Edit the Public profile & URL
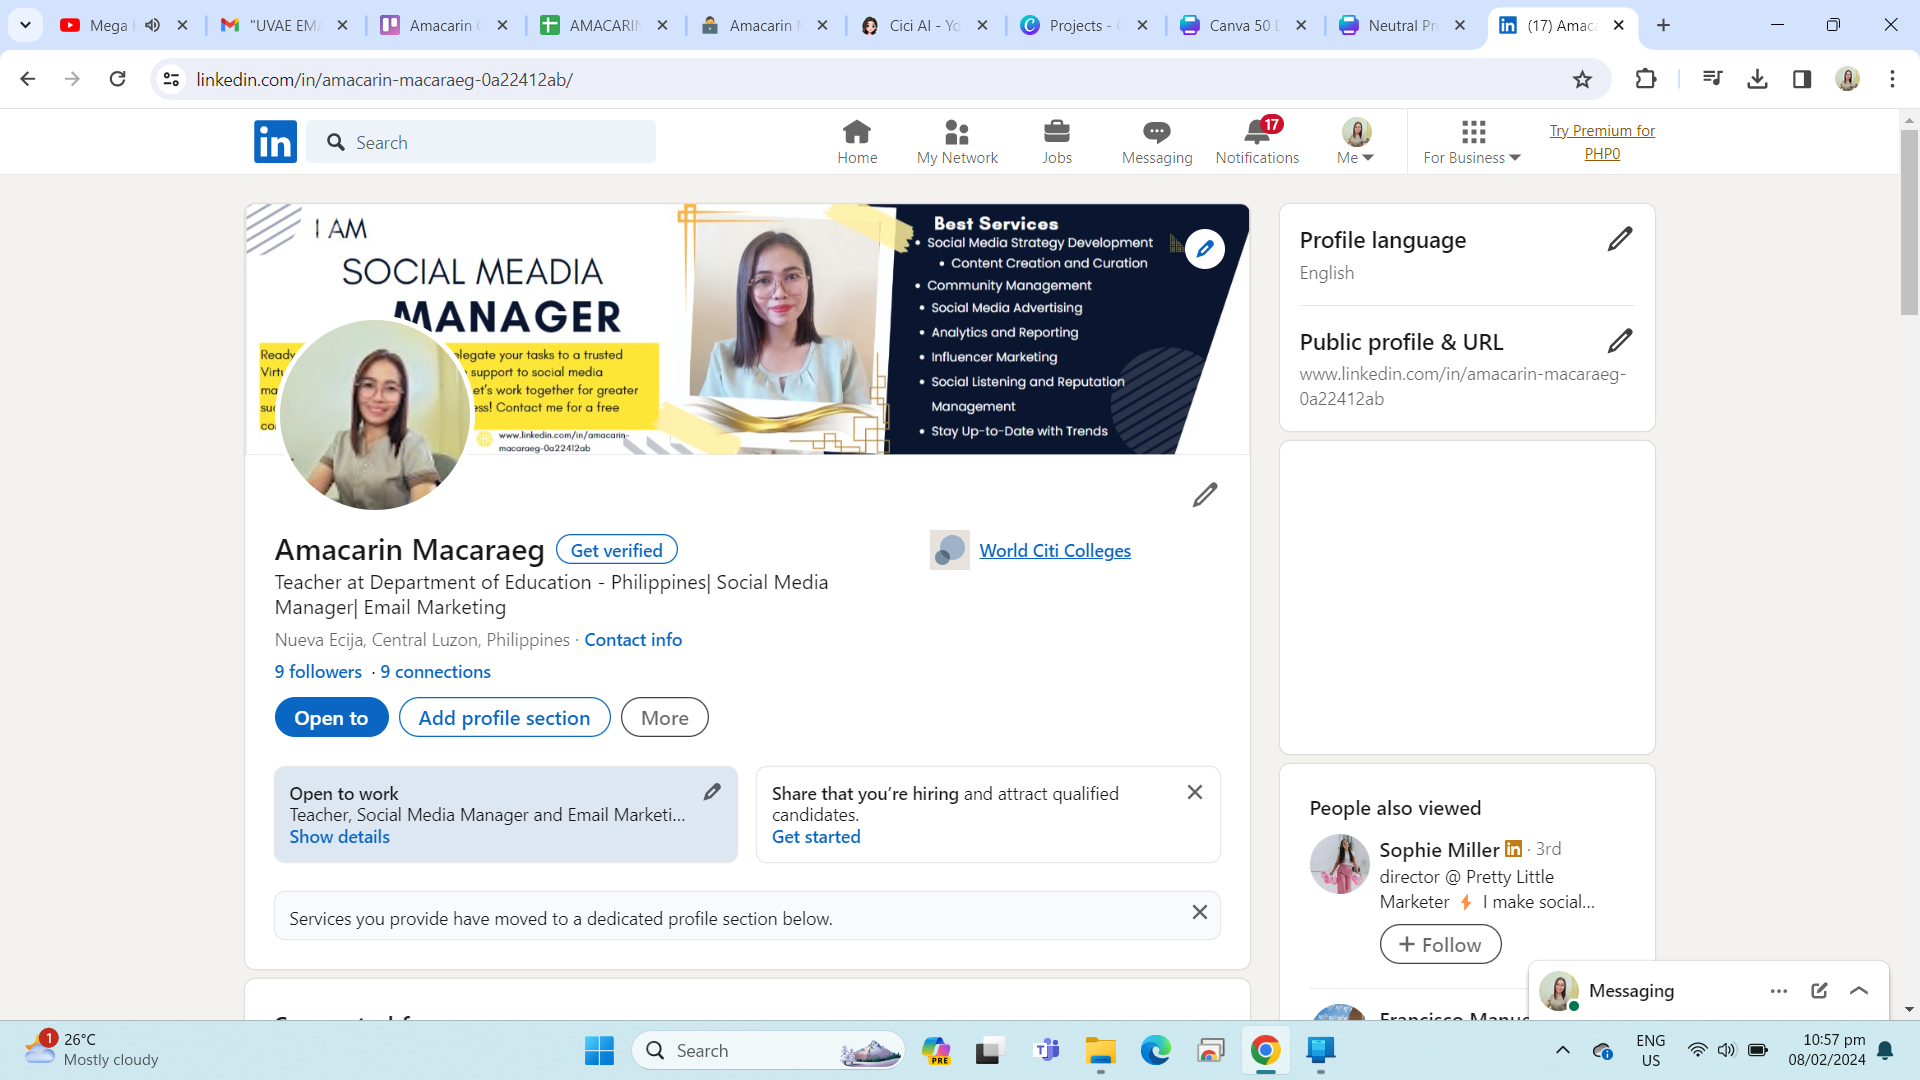Screen dimensions: 1920x1080 (x=1620, y=341)
